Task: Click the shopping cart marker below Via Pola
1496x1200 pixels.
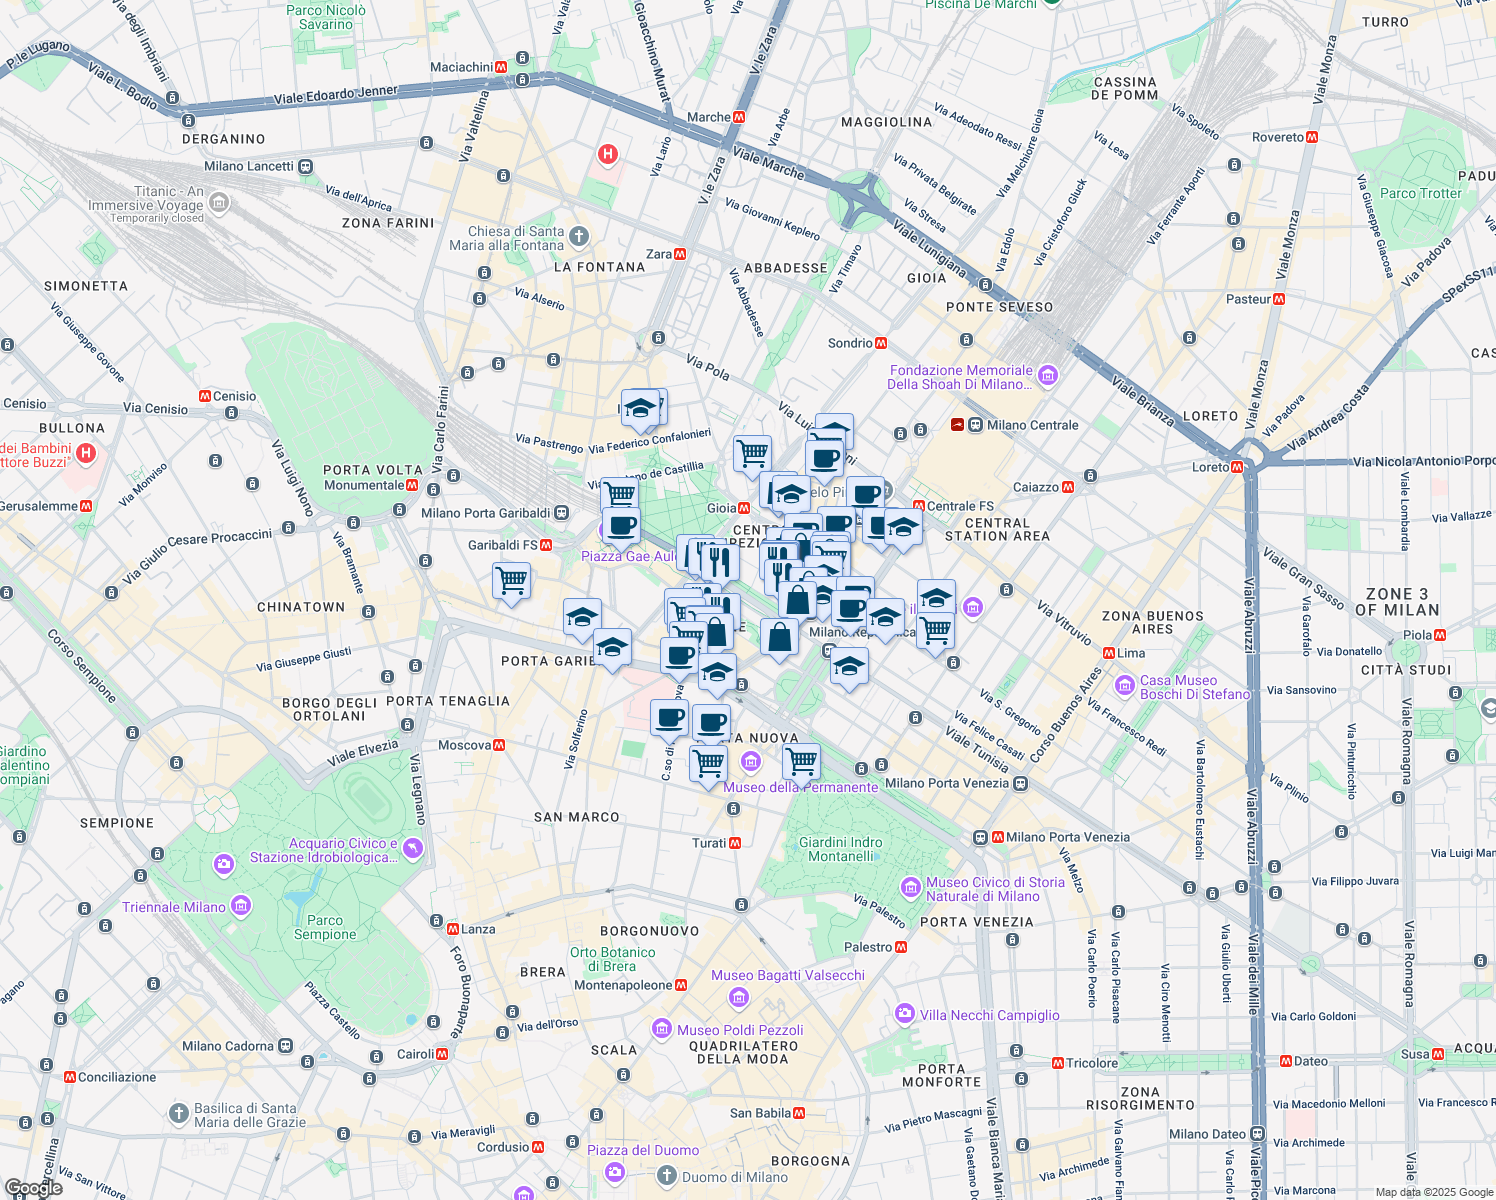Action: click(752, 453)
